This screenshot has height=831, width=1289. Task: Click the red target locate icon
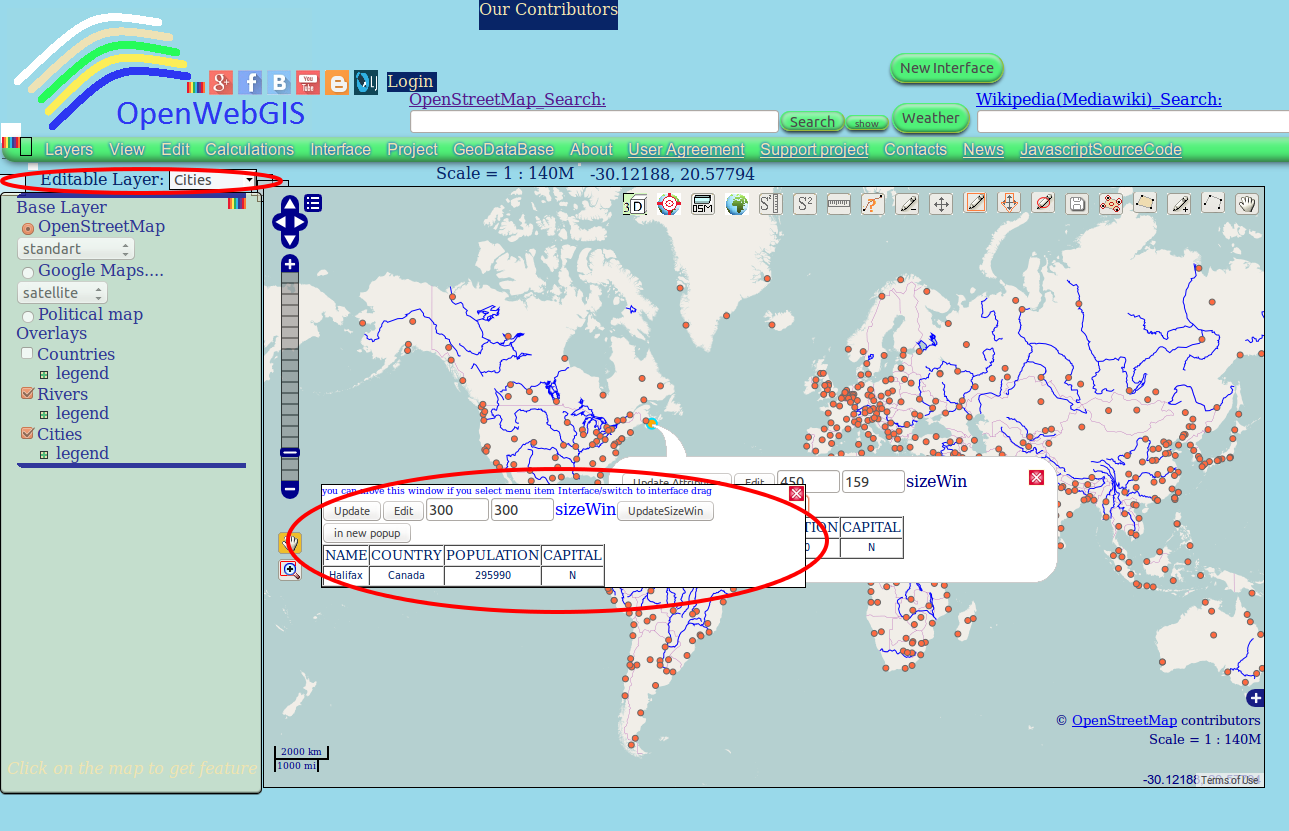click(668, 204)
